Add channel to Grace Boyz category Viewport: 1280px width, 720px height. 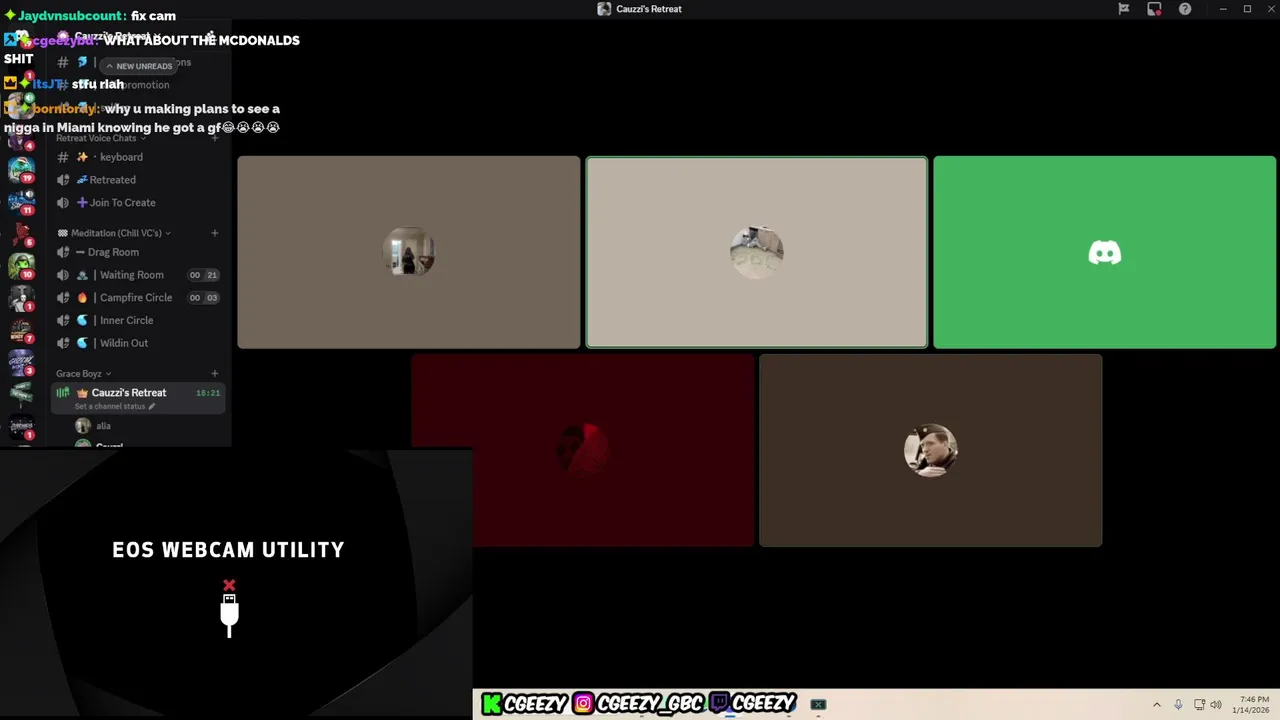click(214, 374)
